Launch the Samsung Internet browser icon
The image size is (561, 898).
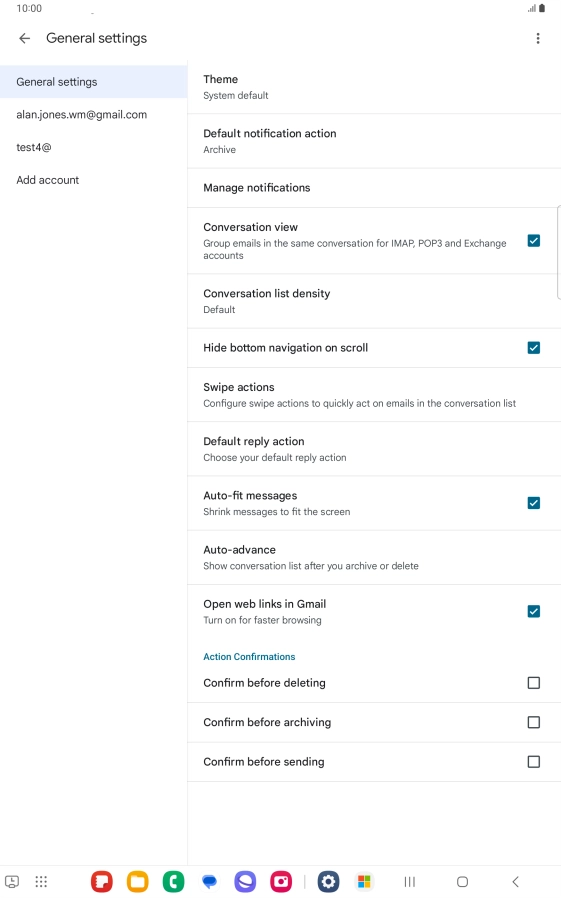(245, 881)
